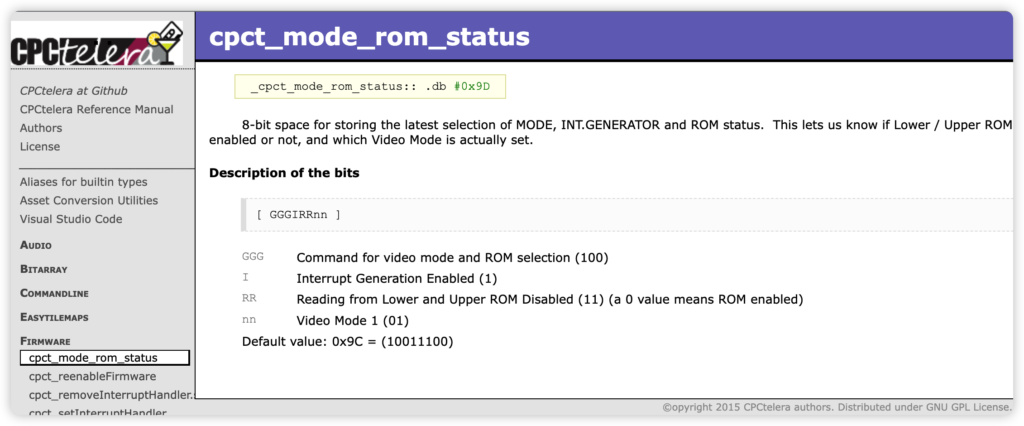Click the #0x9D value in prototype

tap(472, 86)
